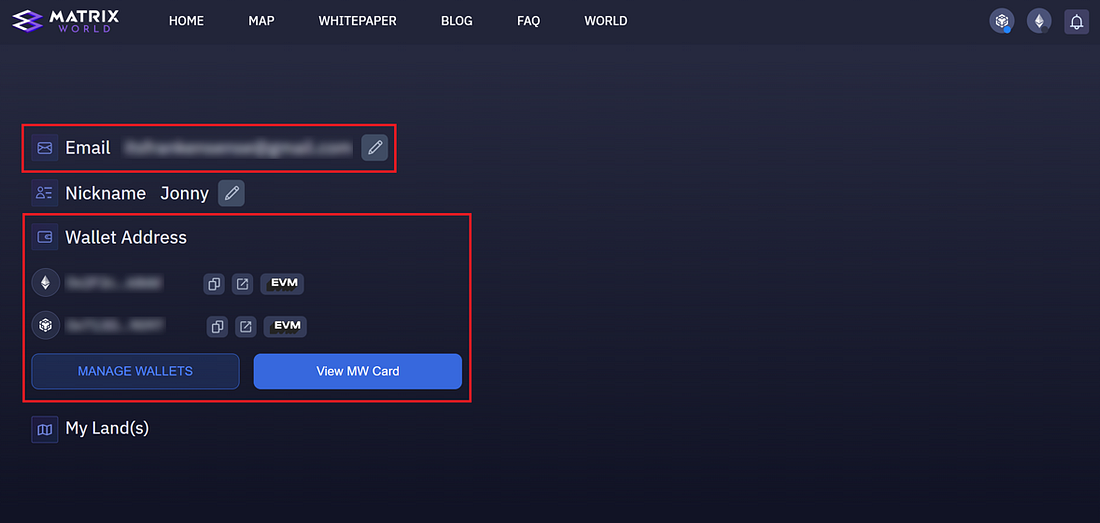Edit nickname Jonny with pencil icon
Screen dimensions: 1100x523
[x=231, y=193]
